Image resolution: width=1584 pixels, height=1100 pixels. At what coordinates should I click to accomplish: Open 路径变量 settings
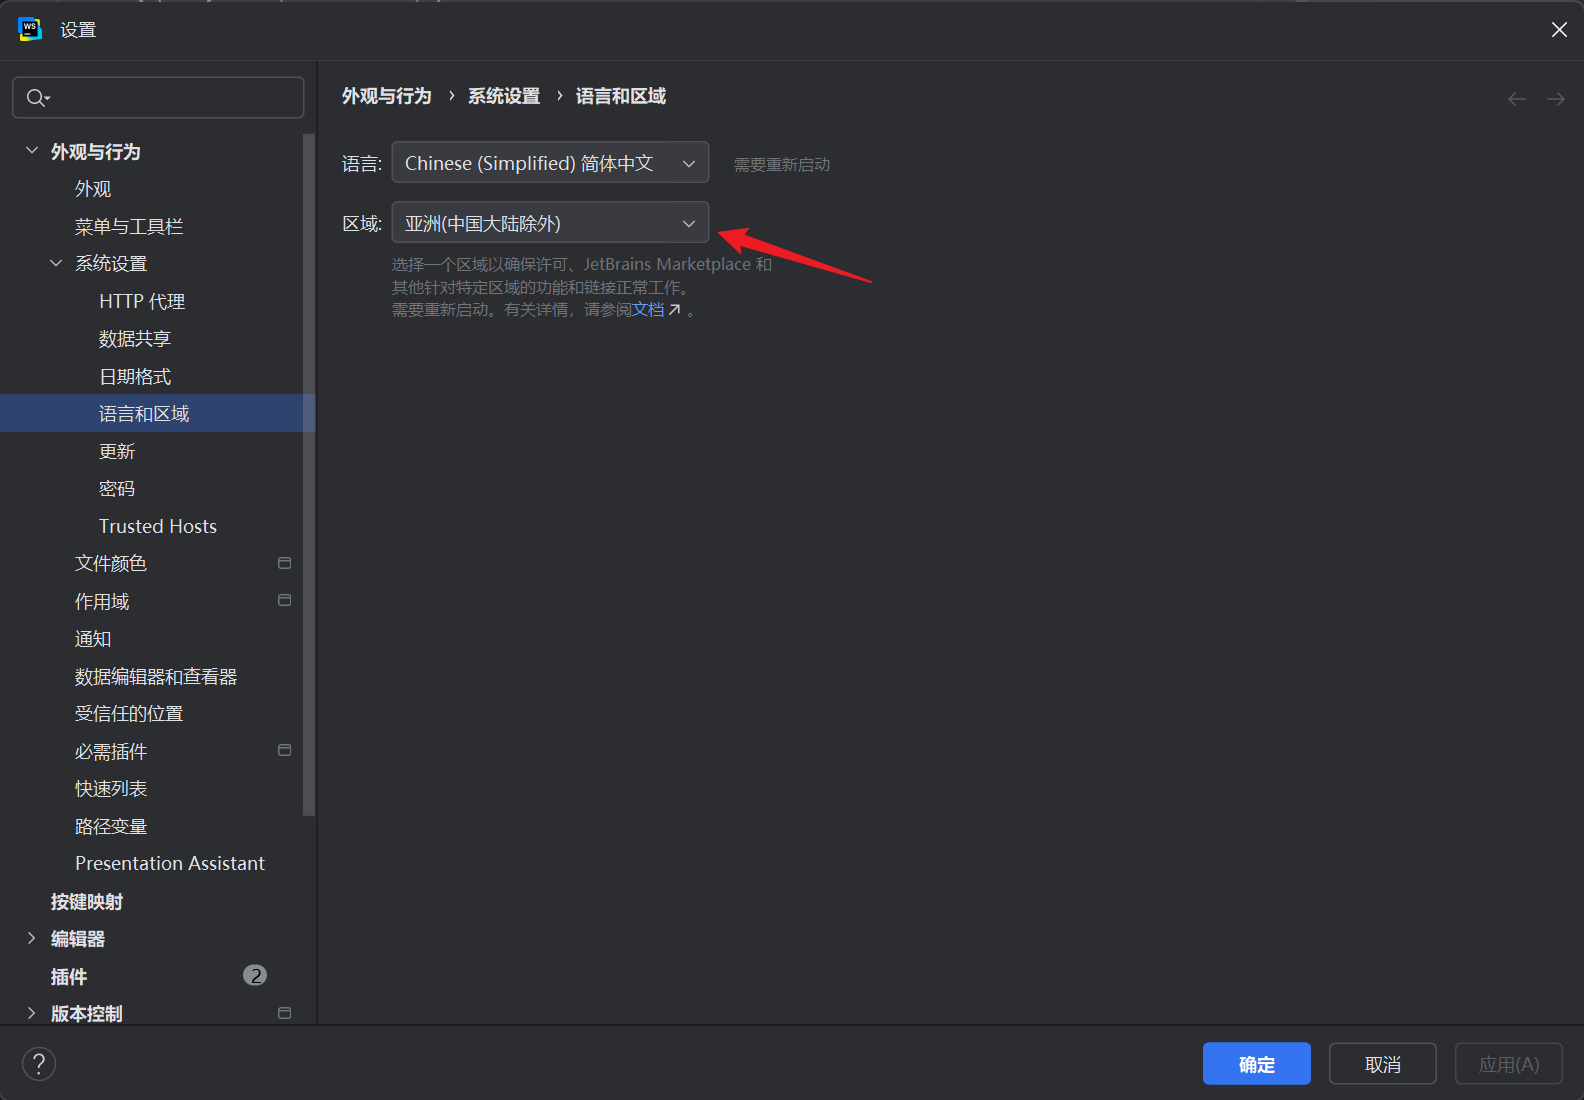(111, 826)
